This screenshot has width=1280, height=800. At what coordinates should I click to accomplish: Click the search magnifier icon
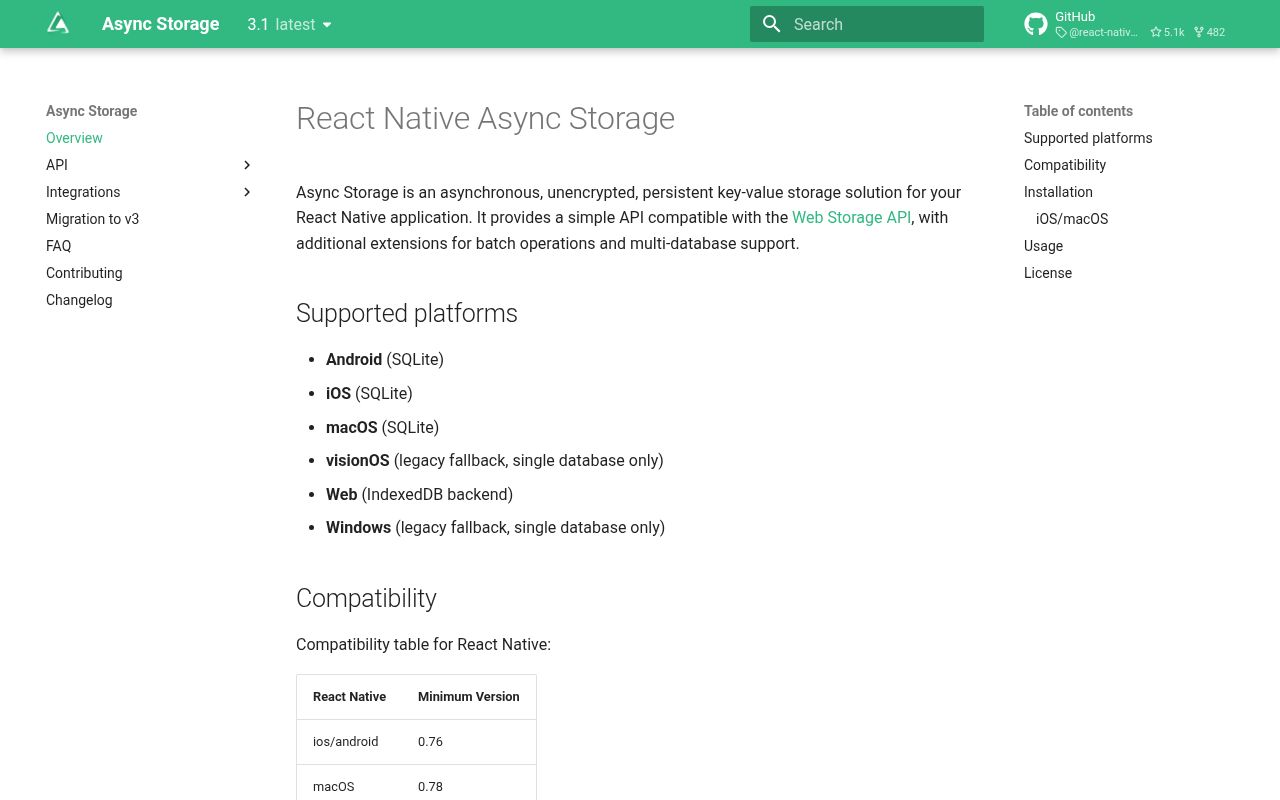(x=771, y=24)
